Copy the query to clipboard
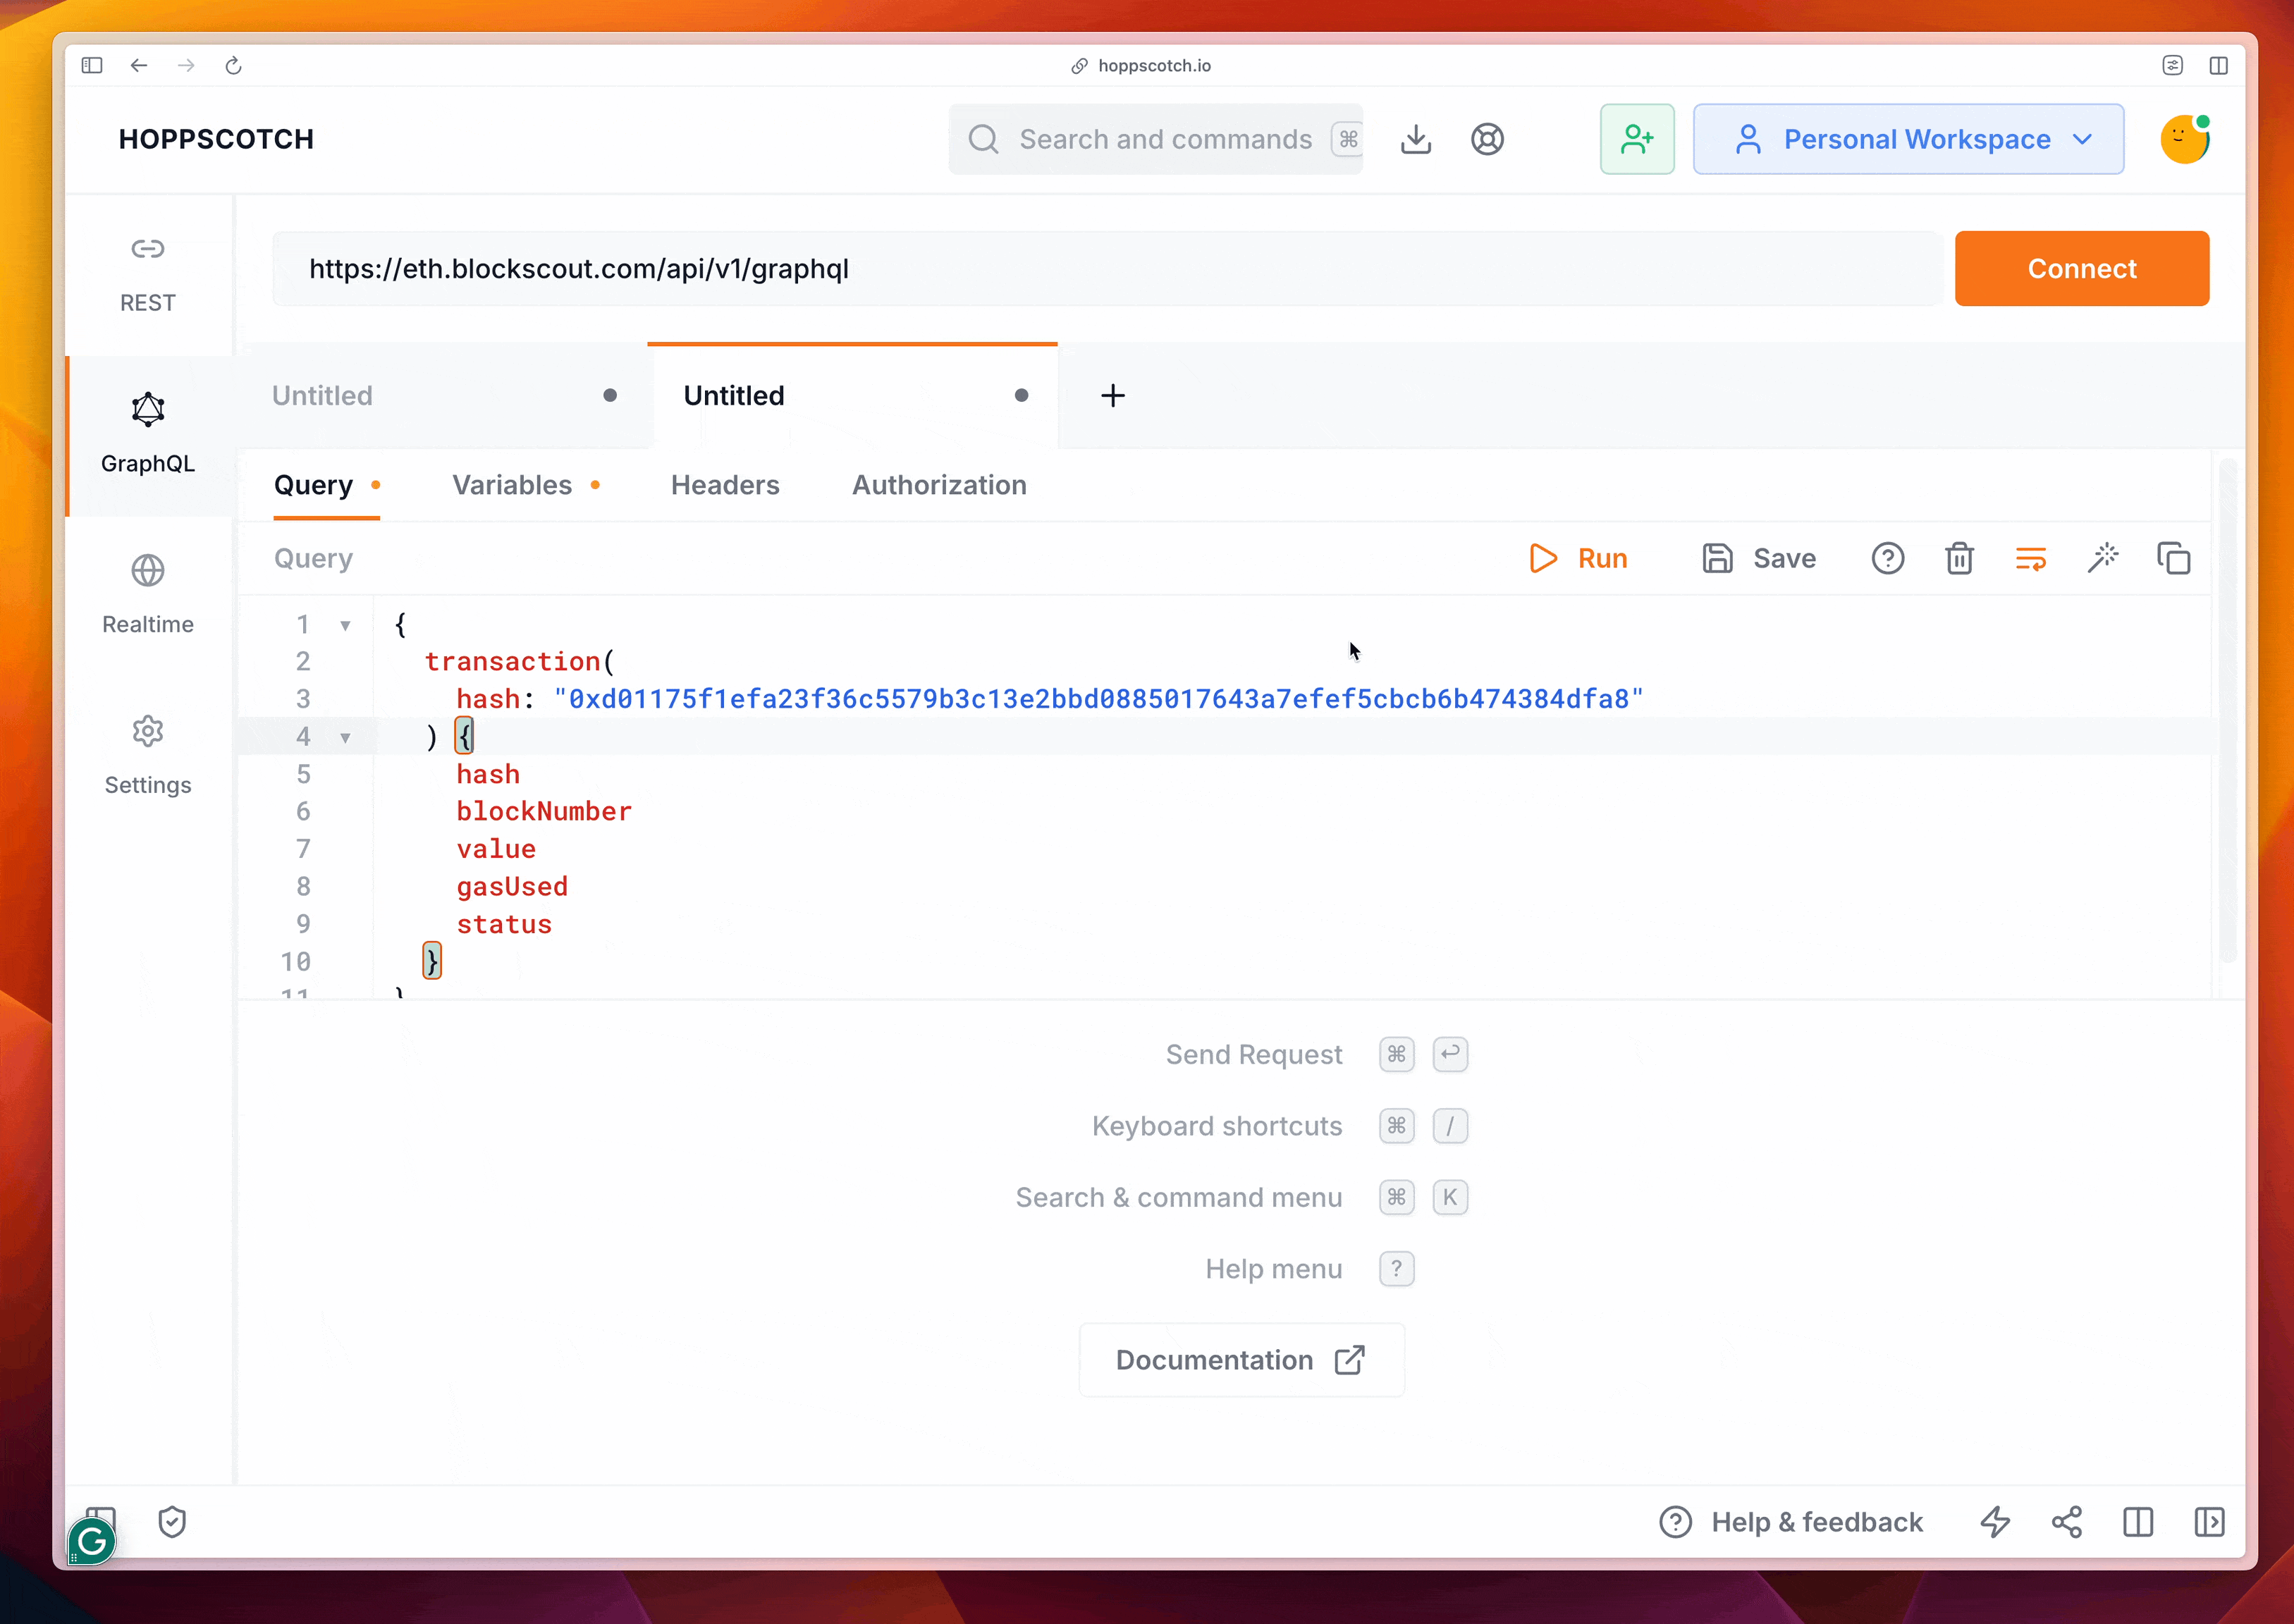This screenshot has width=2294, height=1624. (2173, 558)
